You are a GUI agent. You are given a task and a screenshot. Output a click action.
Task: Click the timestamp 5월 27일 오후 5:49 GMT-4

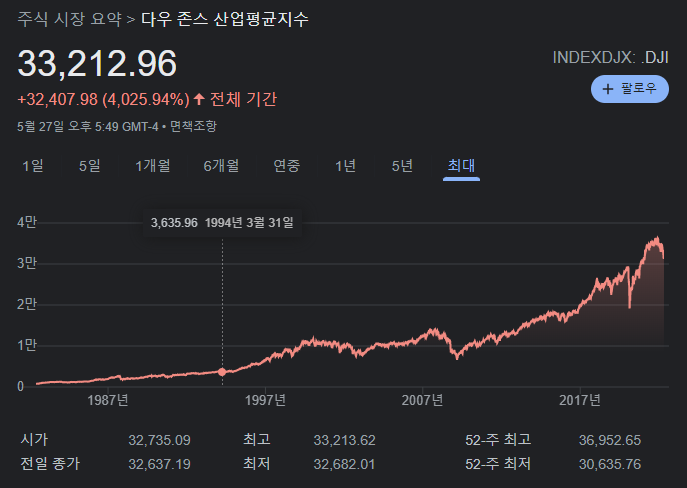coord(88,127)
